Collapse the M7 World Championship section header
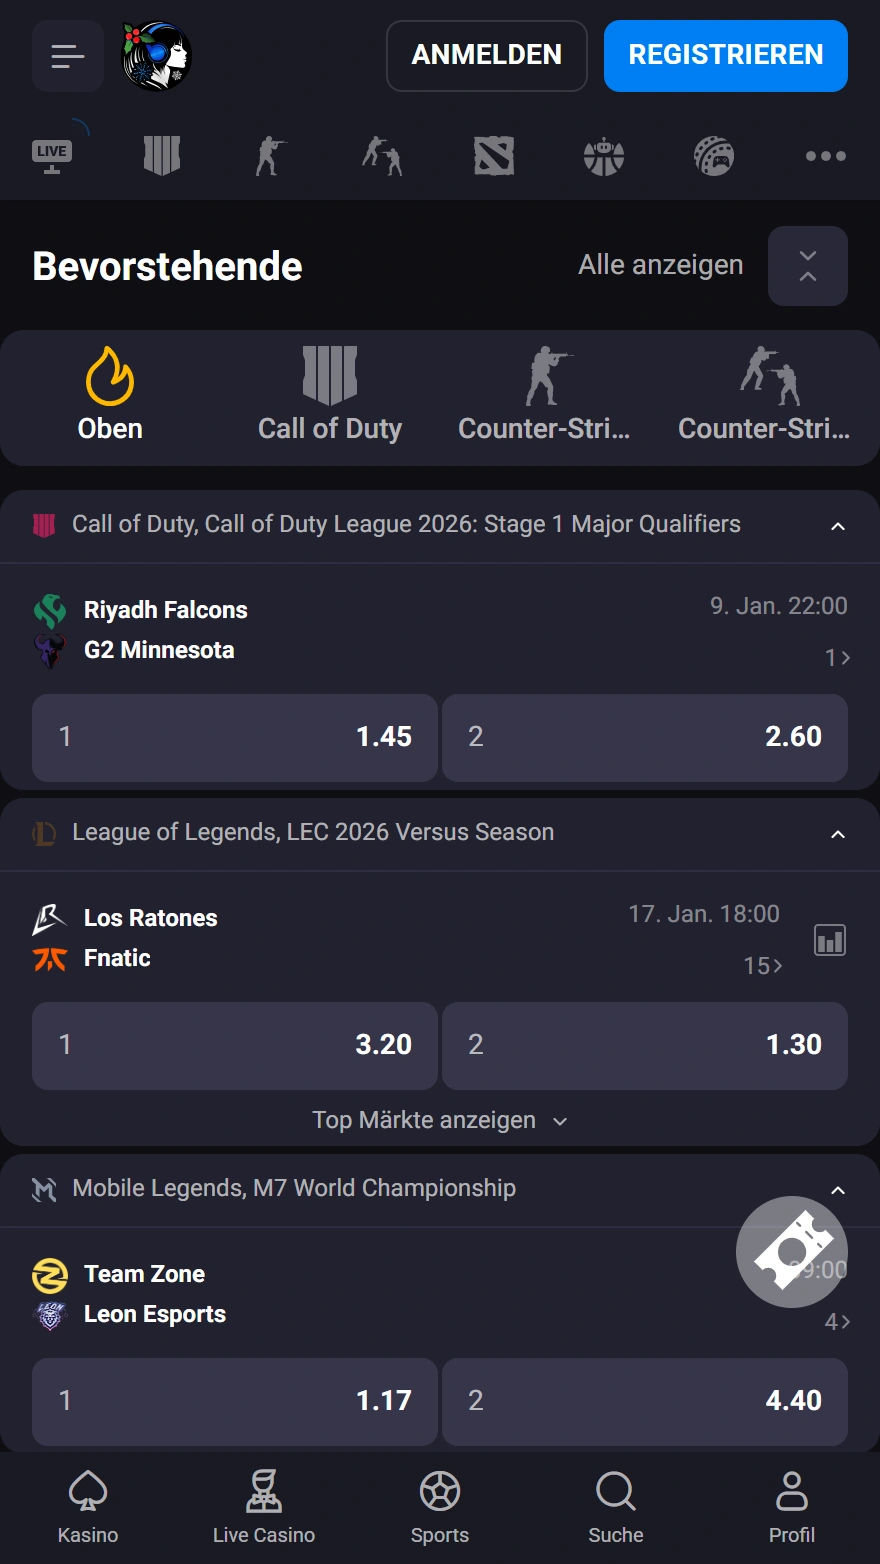Image resolution: width=880 pixels, height=1564 pixels. [838, 1190]
